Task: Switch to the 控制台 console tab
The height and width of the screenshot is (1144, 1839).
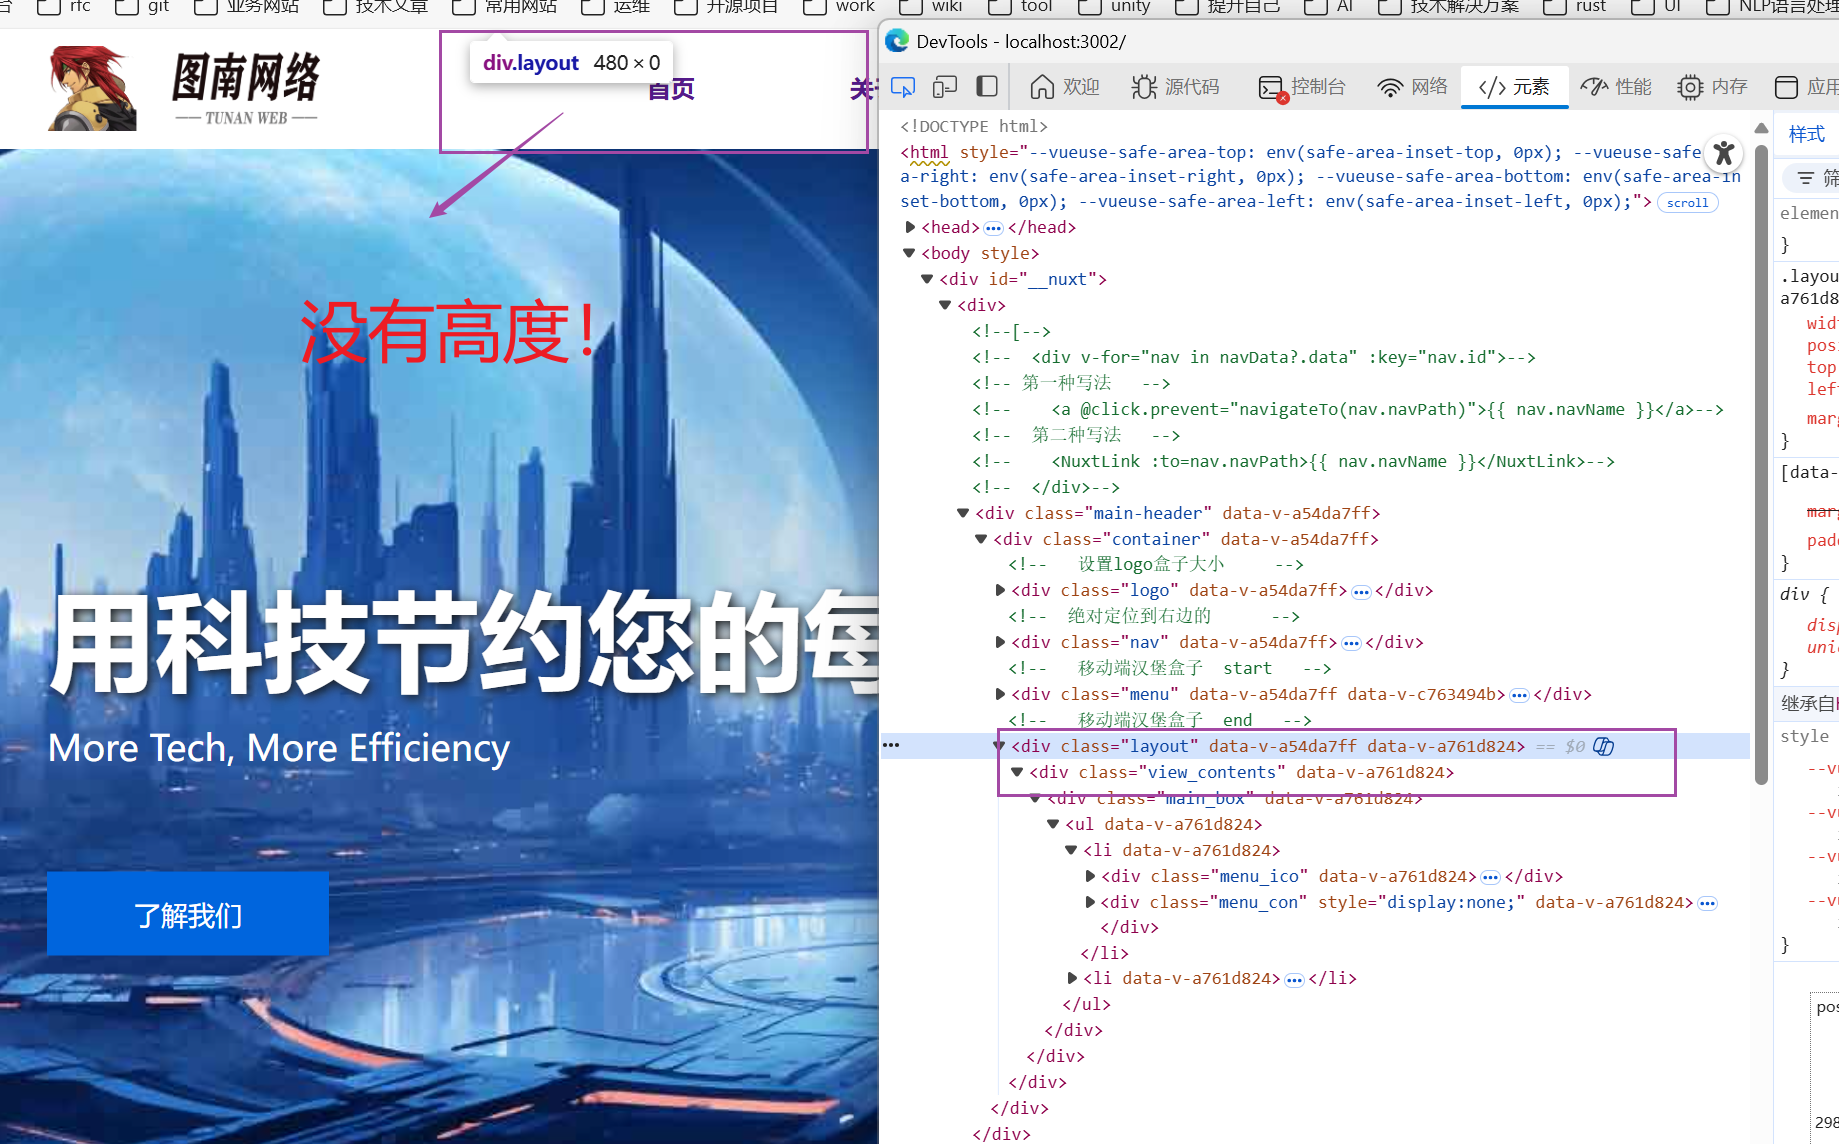Action: [1302, 87]
